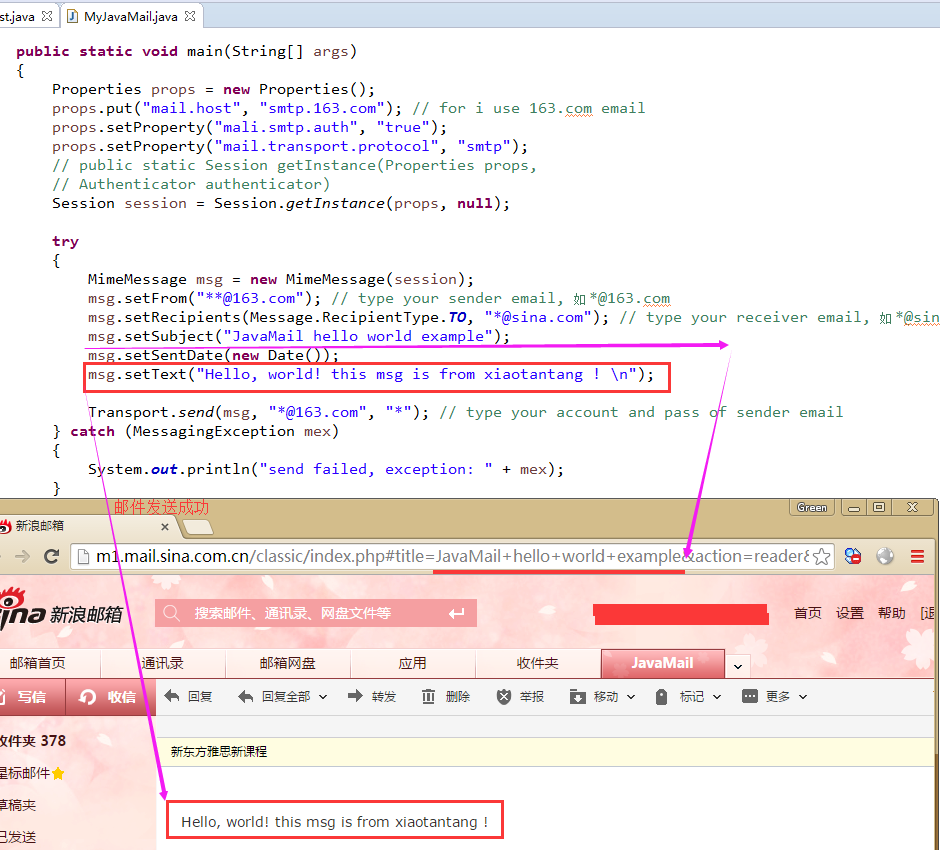
Task: Click the search magnifier icon
Action: click(x=171, y=613)
